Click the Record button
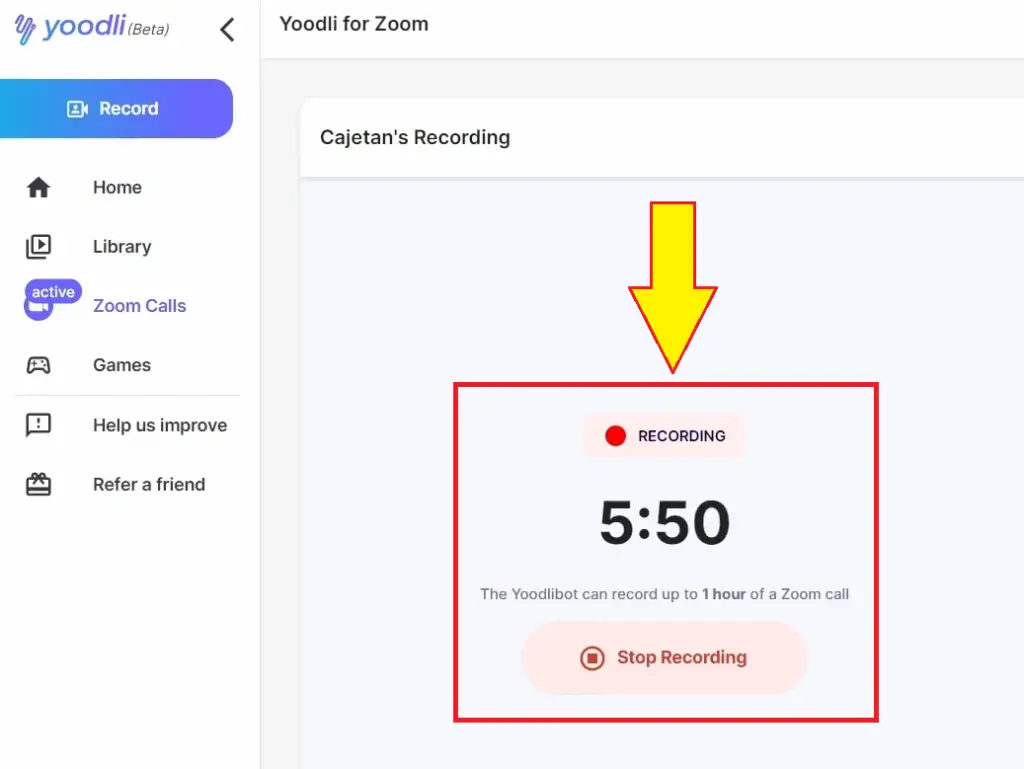The width and height of the screenshot is (1024, 769). click(116, 108)
